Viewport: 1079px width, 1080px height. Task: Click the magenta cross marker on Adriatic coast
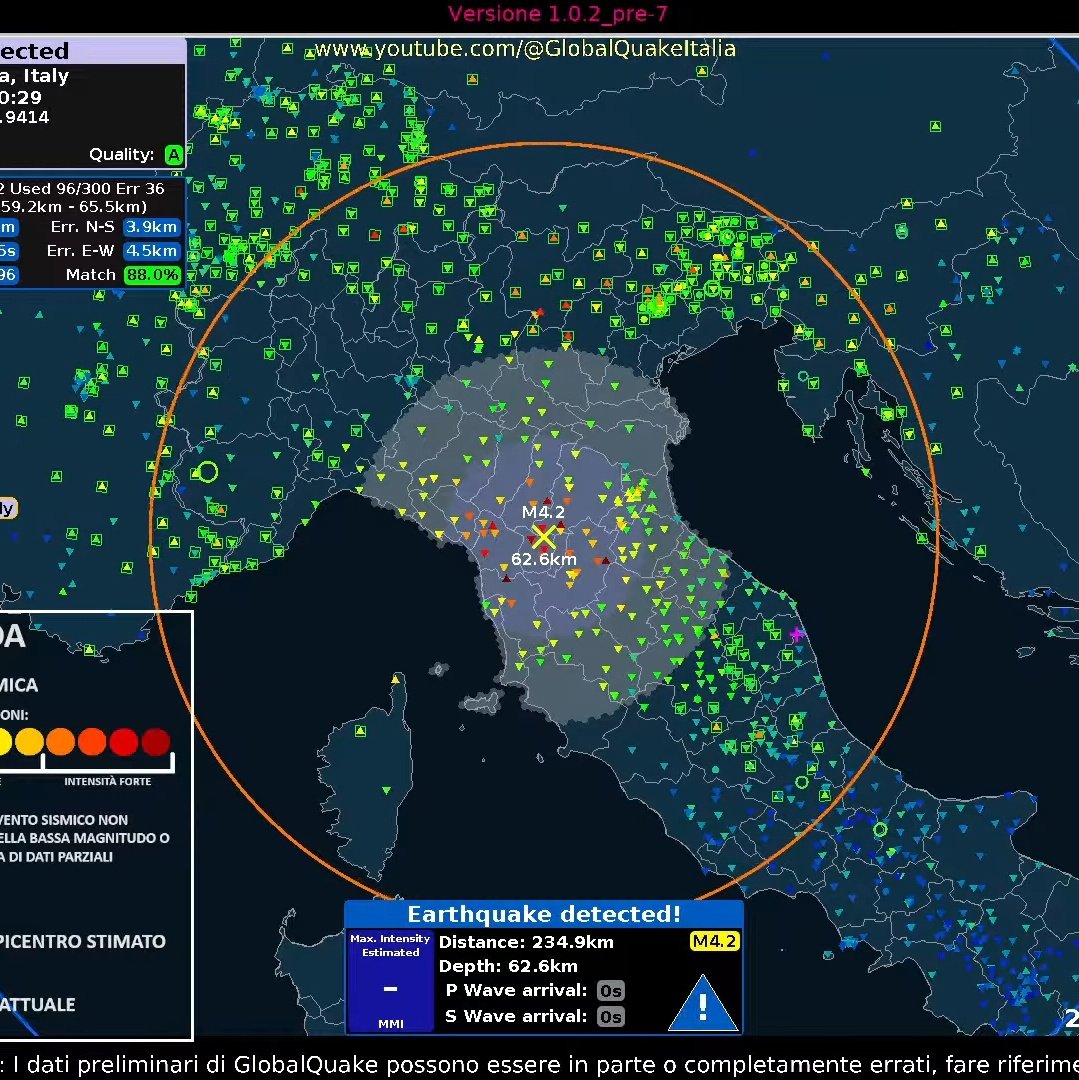pyautogui.click(x=797, y=634)
